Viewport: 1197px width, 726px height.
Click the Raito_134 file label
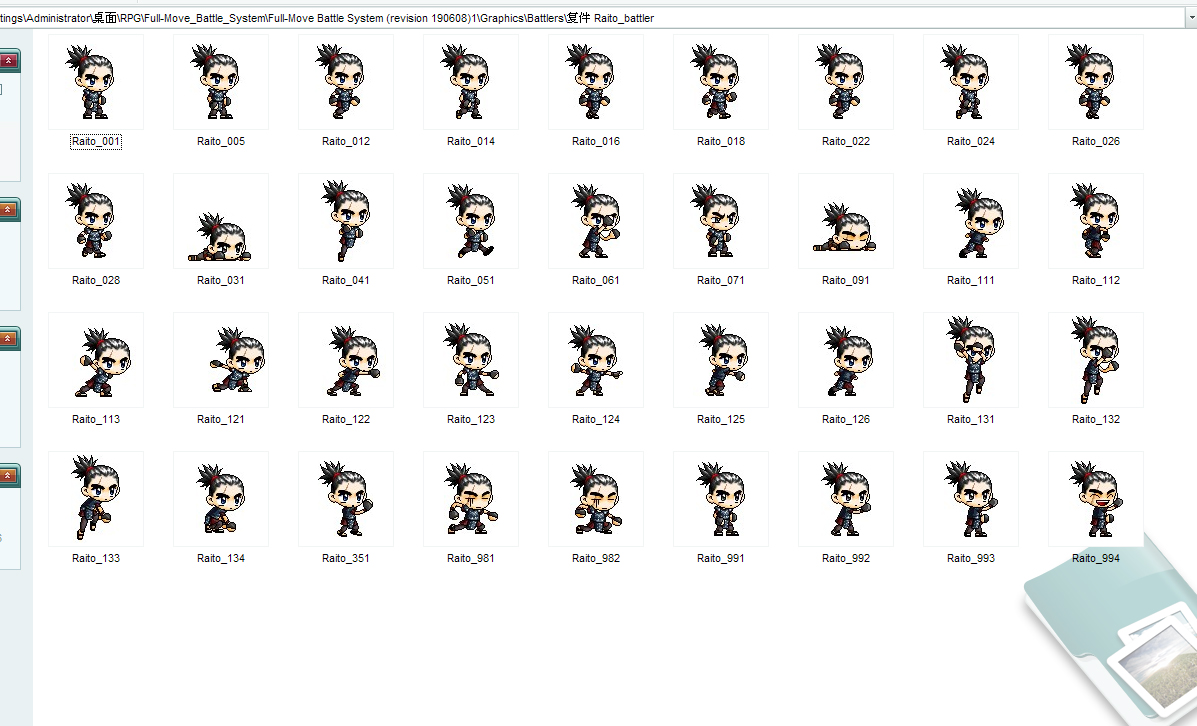[x=221, y=558]
